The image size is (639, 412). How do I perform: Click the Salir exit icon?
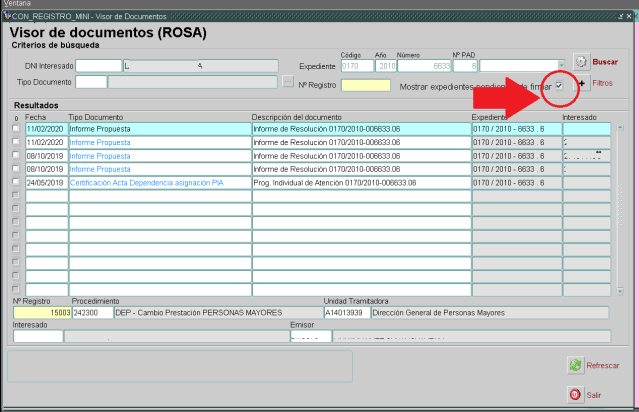[x=575, y=395]
